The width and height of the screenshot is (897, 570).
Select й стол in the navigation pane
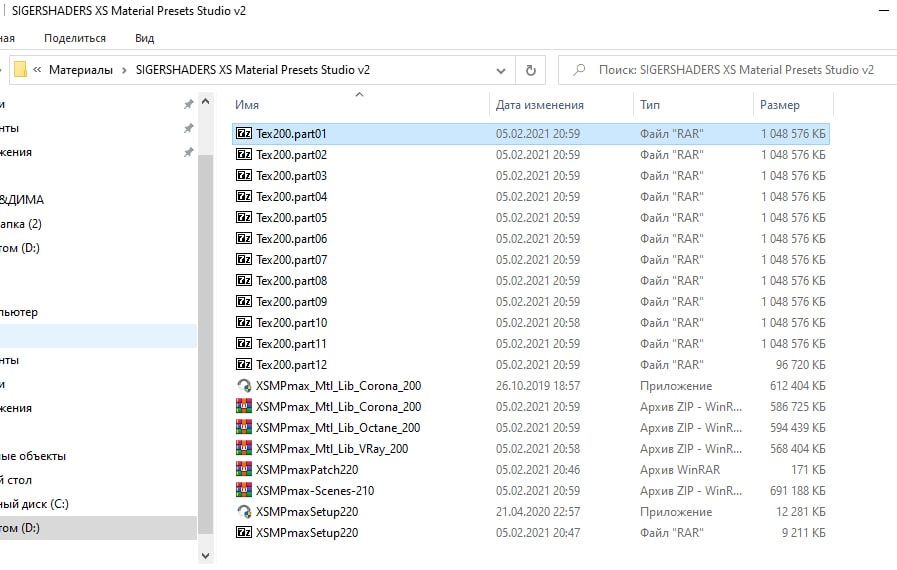coord(16,480)
